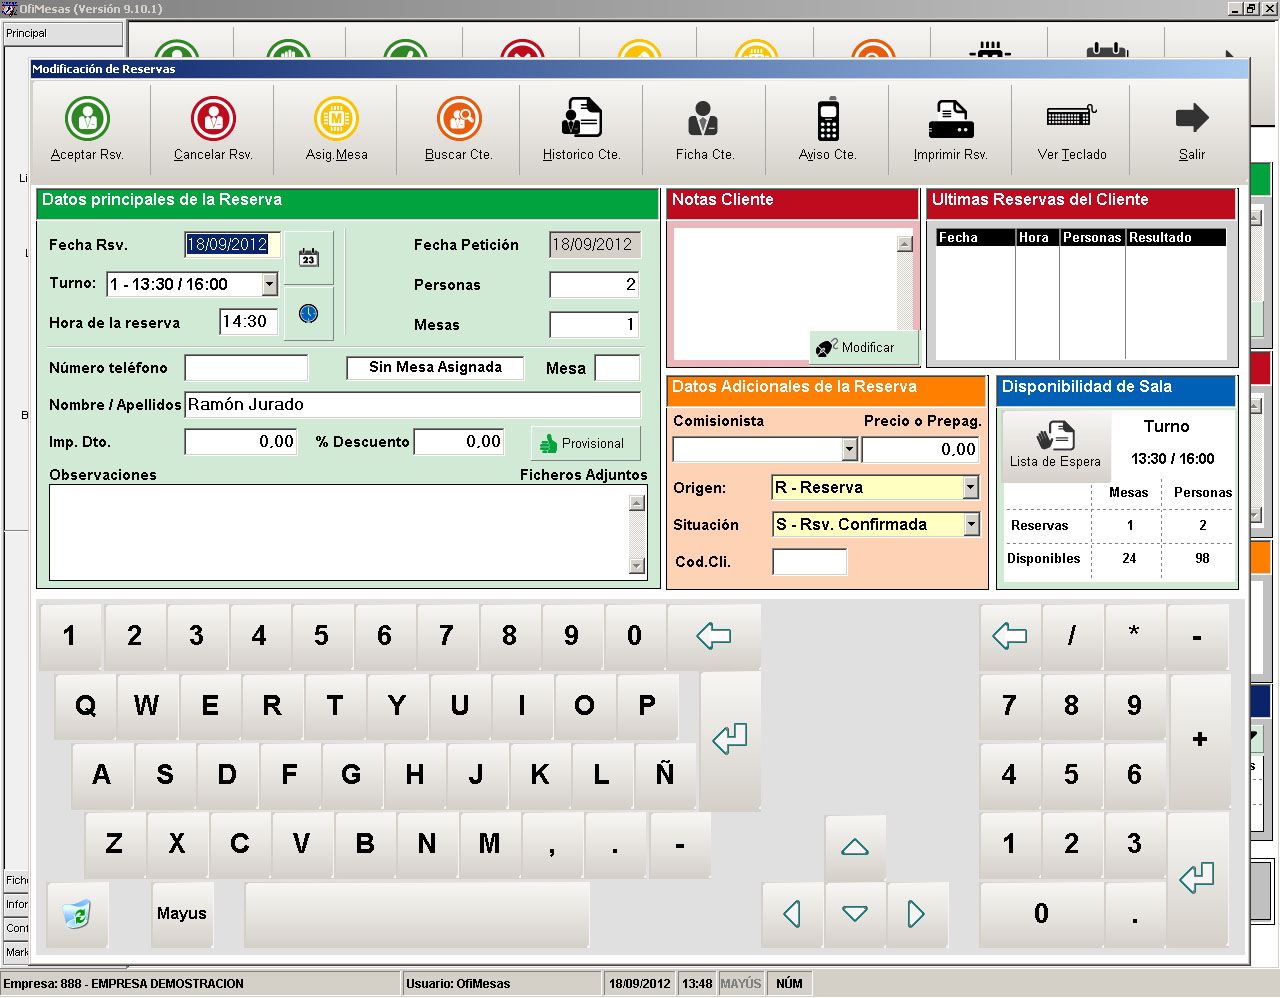Click the Q key on keyboard
The image size is (1280, 998).
click(85, 706)
